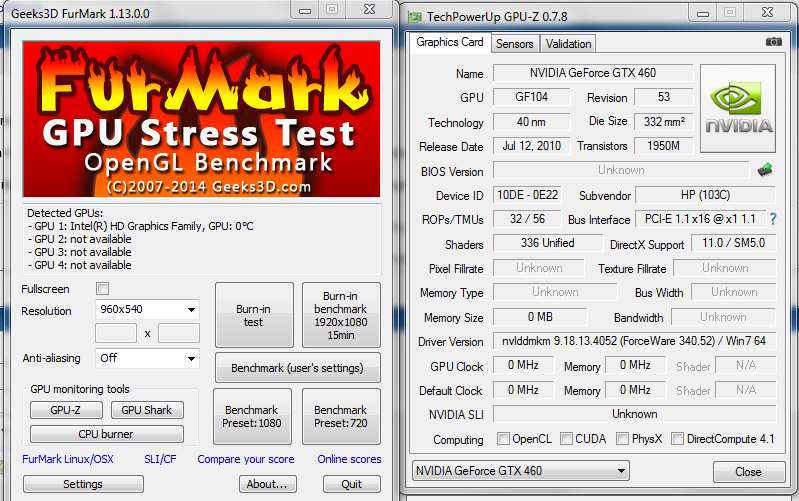Screen dimensions: 799x501
Task: Open the Compare your score link
Action: tap(246, 459)
